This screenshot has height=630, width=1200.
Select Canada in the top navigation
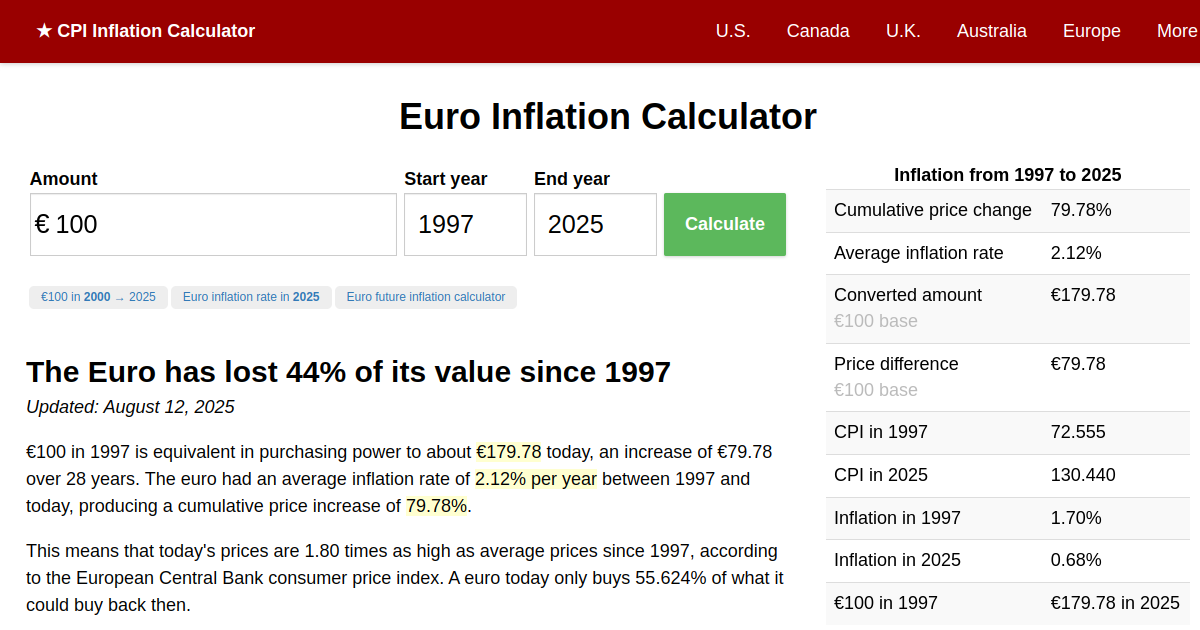(818, 31)
